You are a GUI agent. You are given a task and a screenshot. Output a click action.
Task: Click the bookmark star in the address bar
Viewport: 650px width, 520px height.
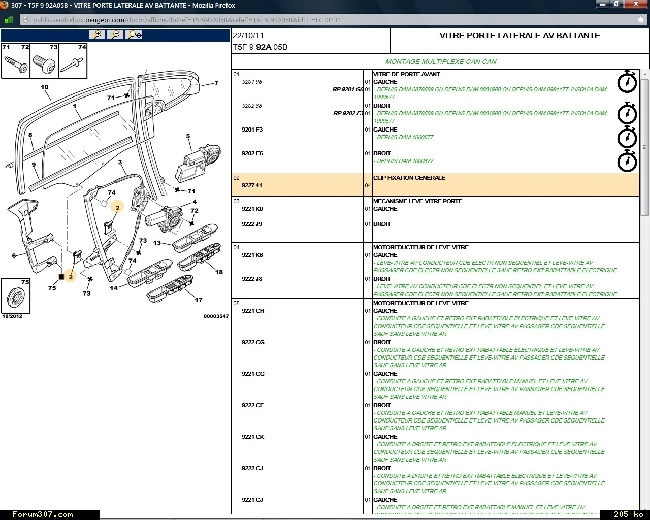point(641,19)
